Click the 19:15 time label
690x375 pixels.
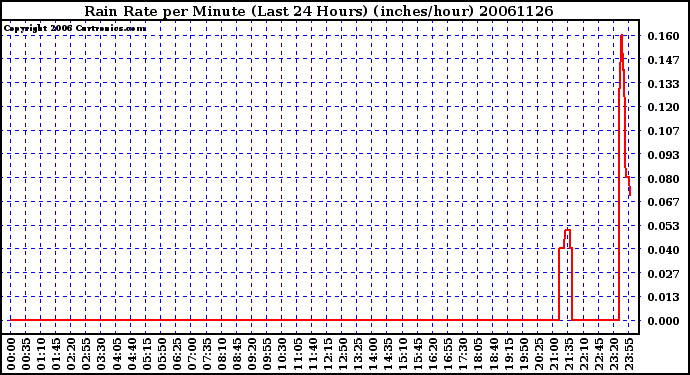click(508, 354)
